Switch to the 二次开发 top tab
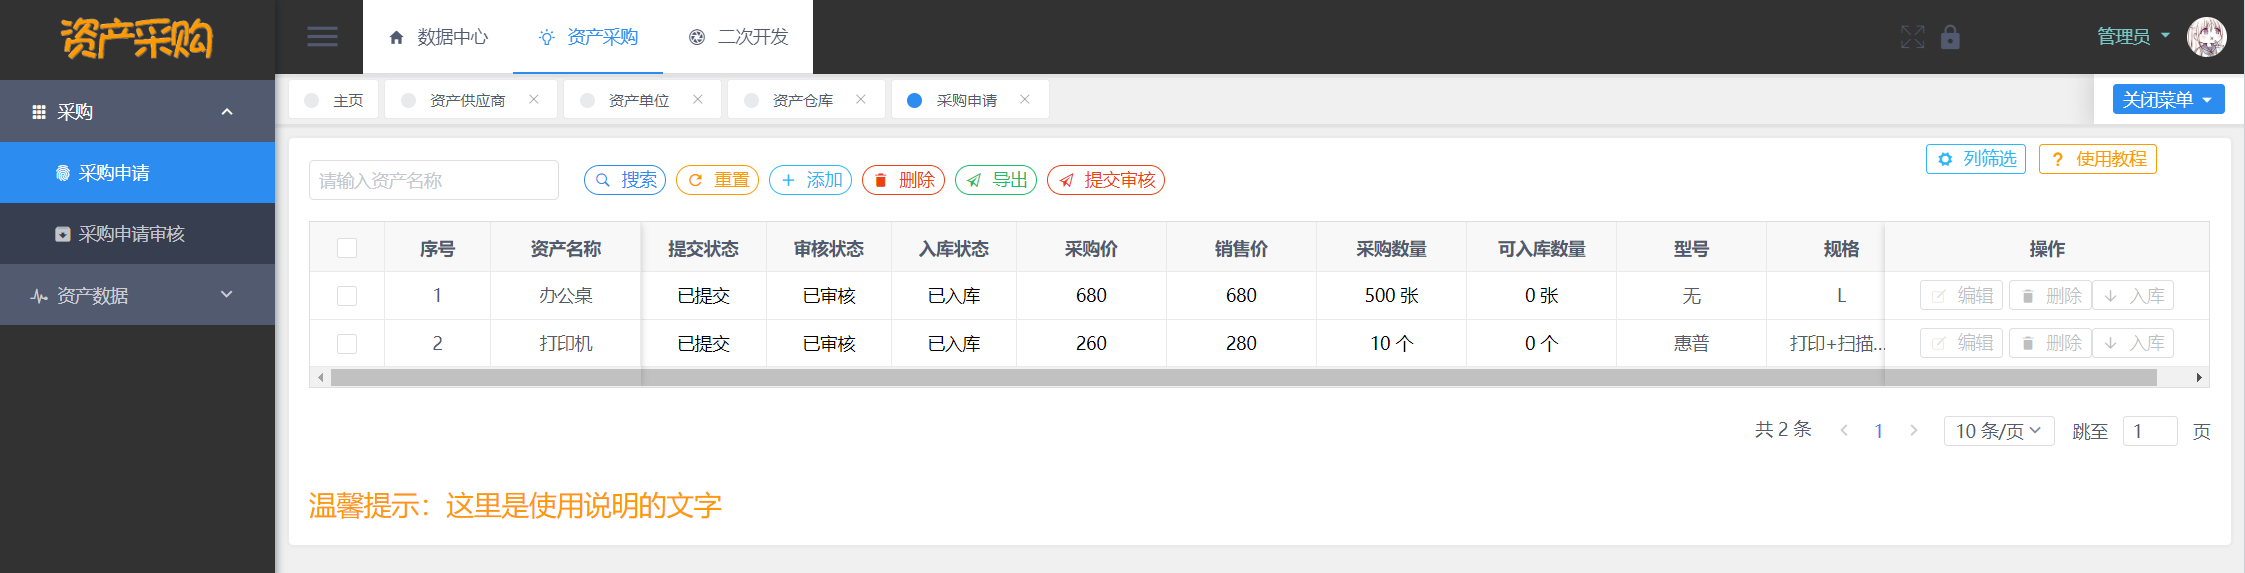The width and height of the screenshot is (2245, 573). point(738,37)
